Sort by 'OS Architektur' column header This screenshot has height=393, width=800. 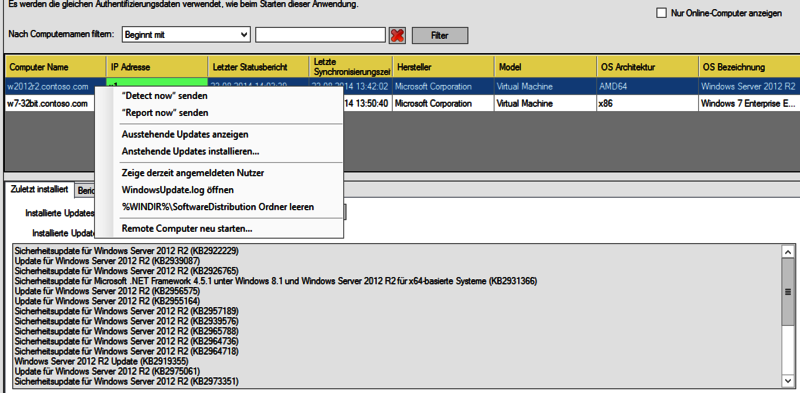point(647,67)
